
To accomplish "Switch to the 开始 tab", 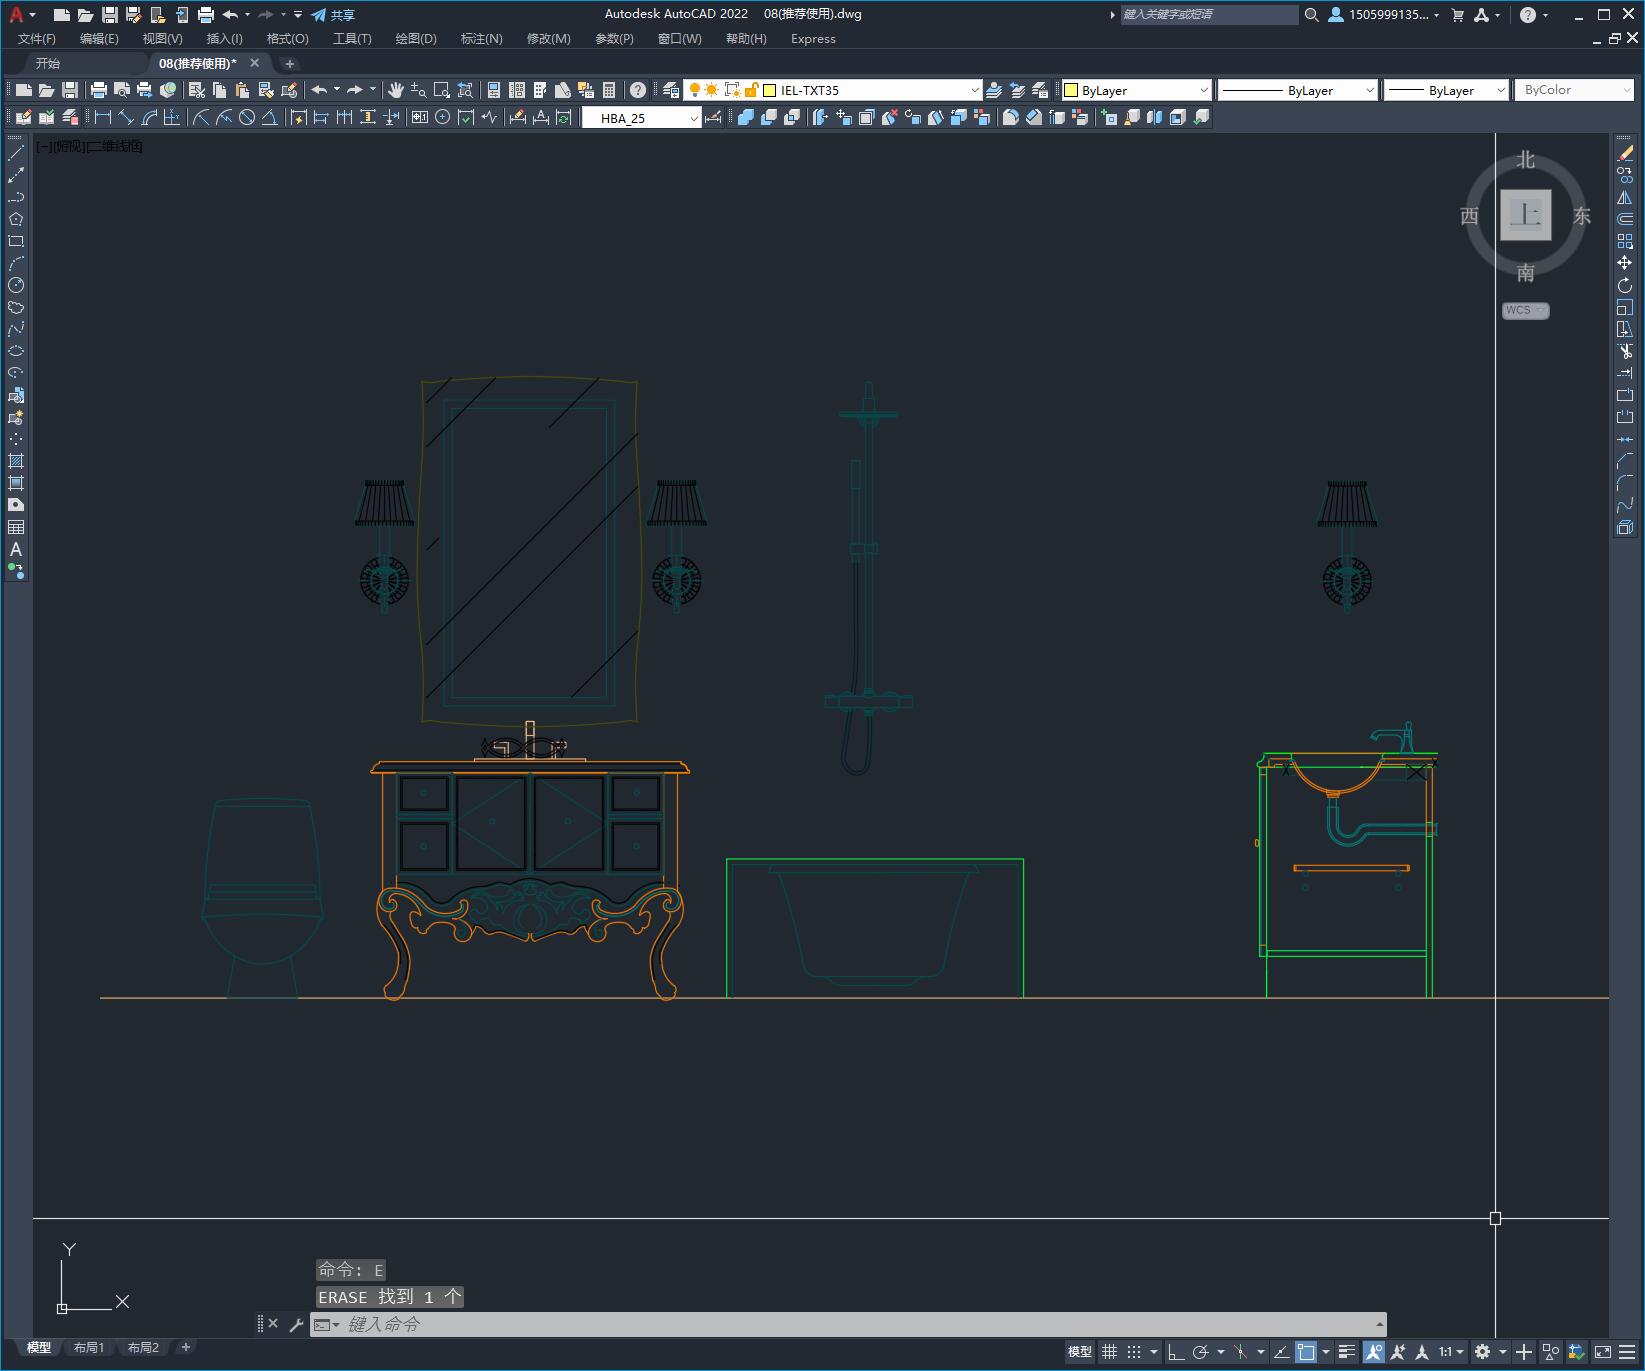I will (48, 63).
